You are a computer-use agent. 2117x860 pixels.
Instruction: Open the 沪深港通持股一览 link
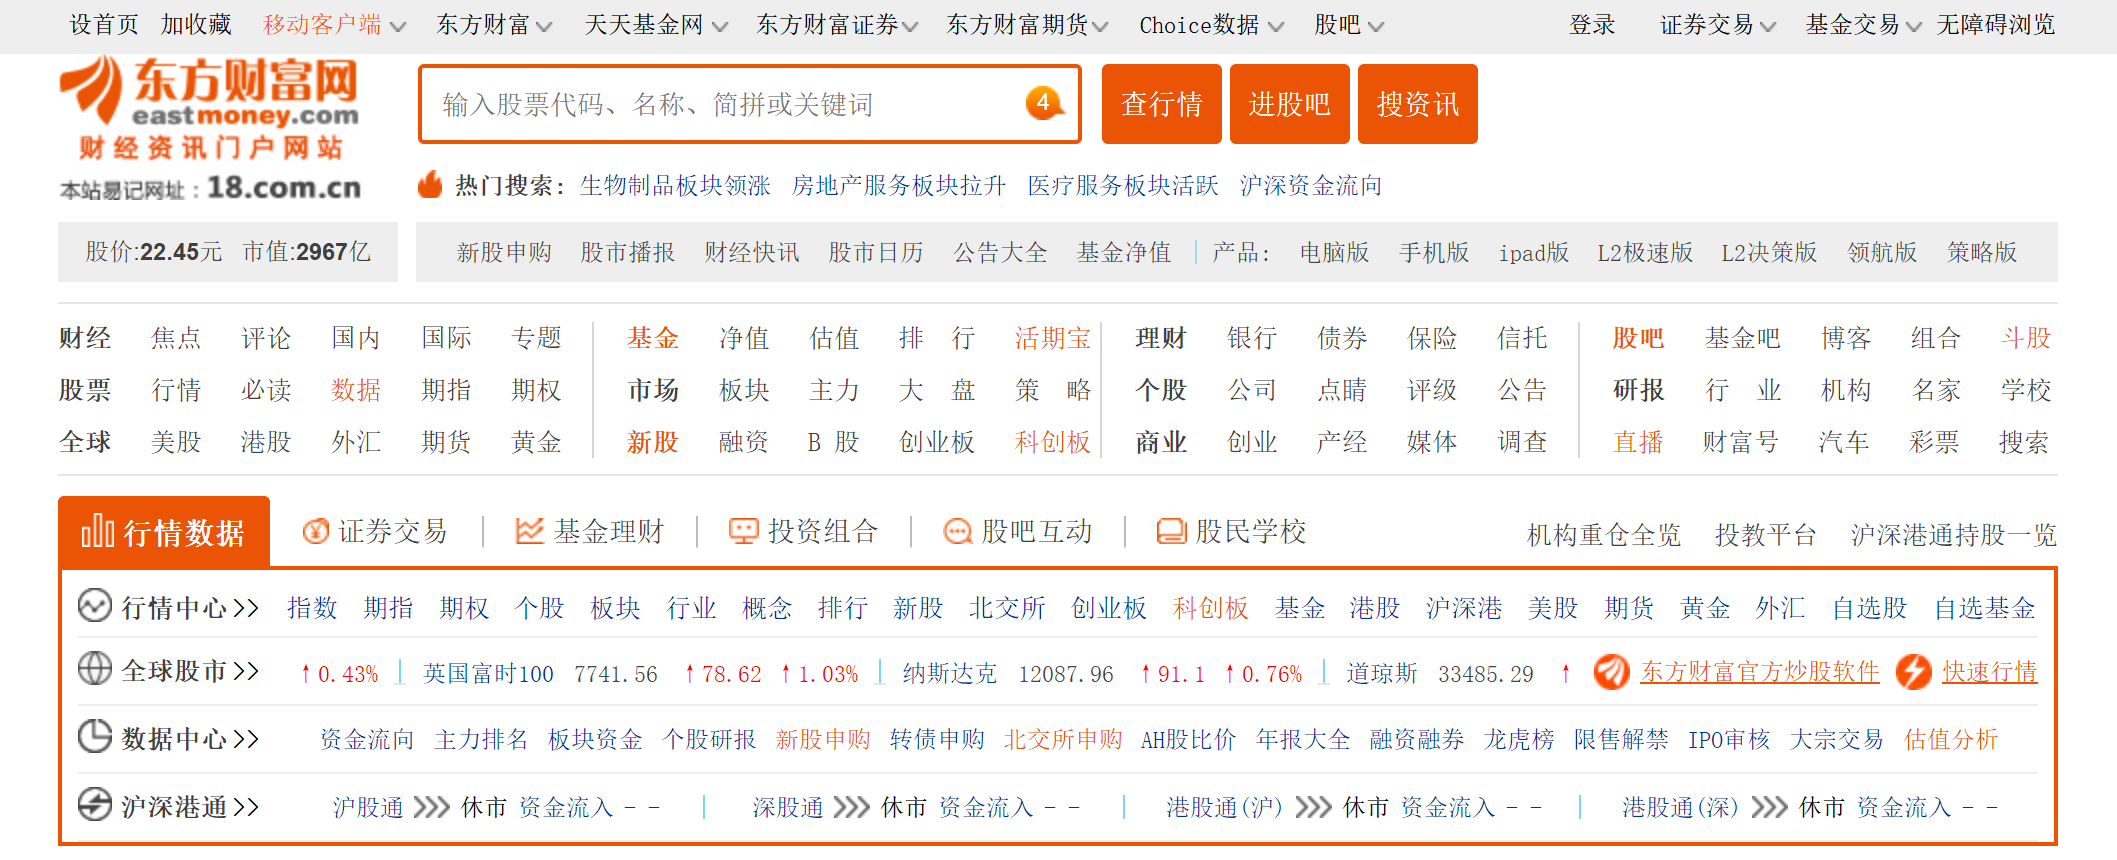[1954, 535]
